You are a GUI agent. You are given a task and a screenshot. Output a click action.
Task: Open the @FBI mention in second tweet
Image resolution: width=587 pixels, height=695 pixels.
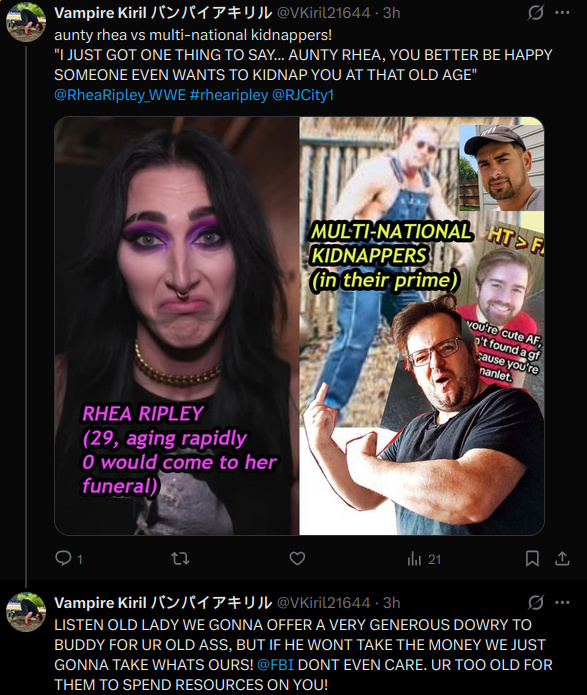coord(275,664)
